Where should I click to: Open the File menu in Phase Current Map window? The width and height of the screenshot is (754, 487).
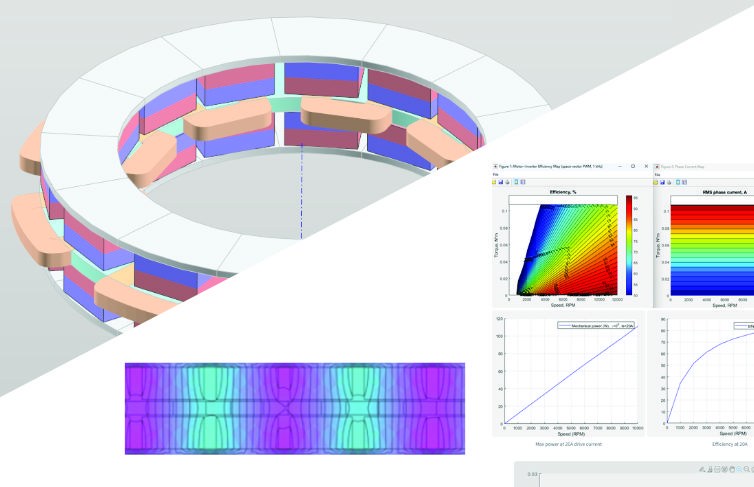tap(657, 175)
